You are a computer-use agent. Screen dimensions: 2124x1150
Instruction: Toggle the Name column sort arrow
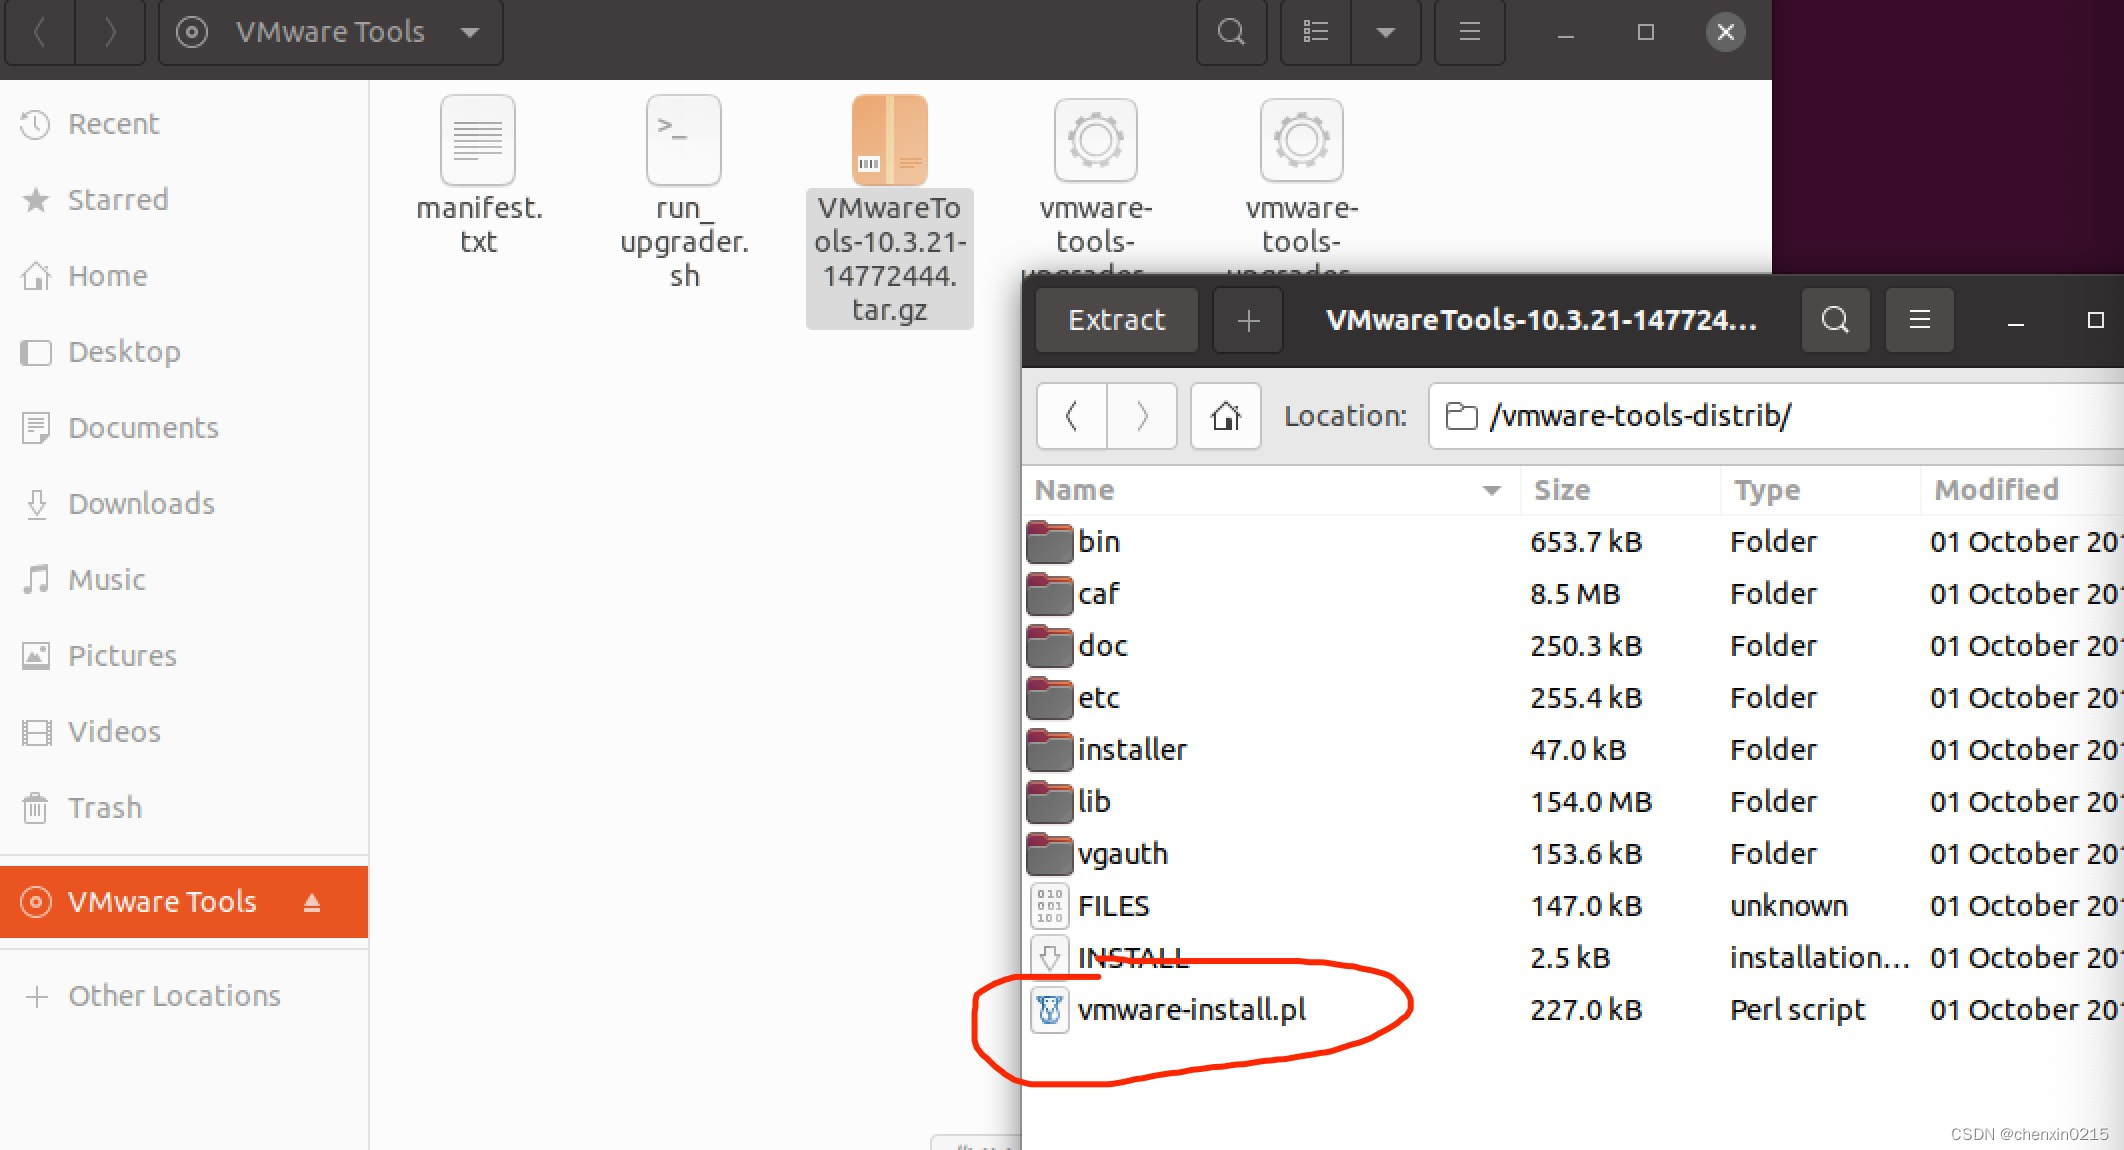pyautogui.click(x=1492, y=490)
